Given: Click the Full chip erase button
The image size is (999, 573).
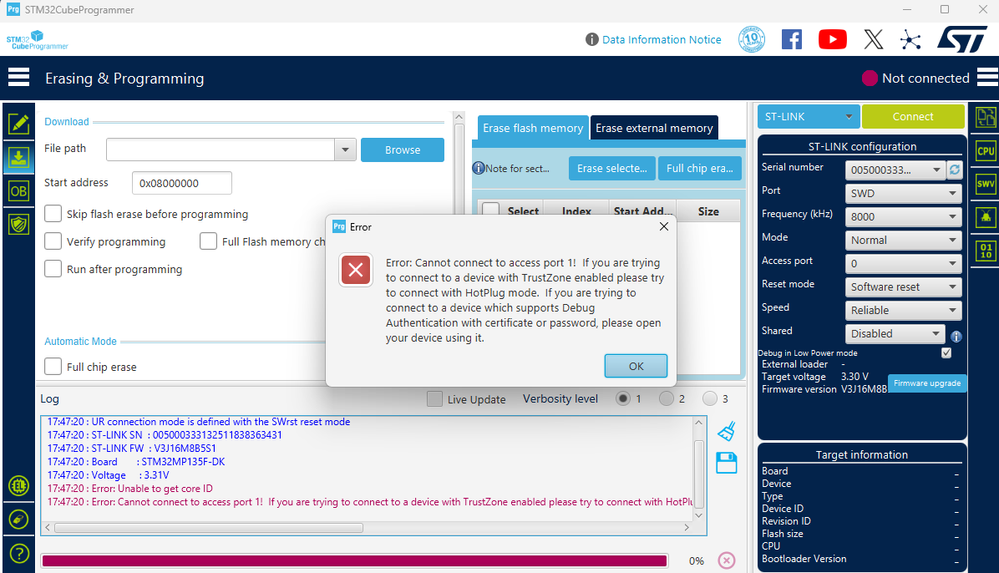Looking at the screenshot, I should tap(700, 168).
